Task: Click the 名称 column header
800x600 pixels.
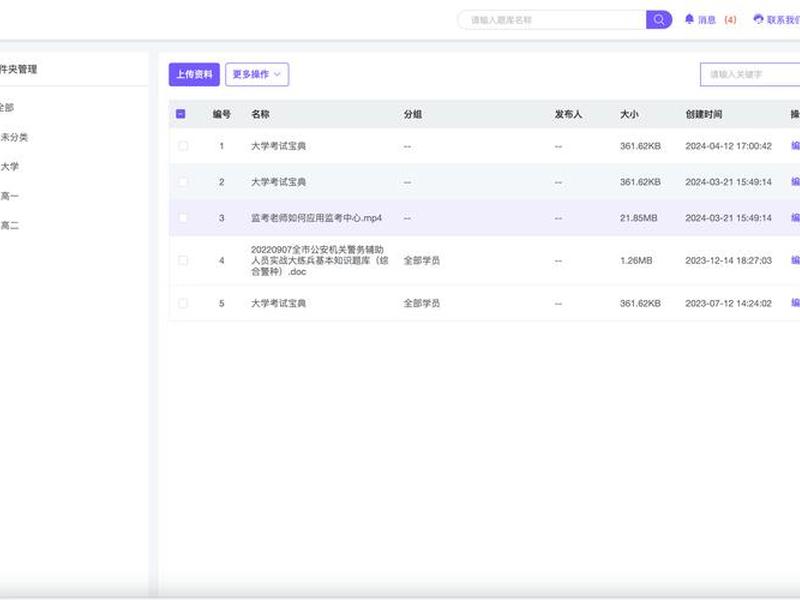Action: 260,114
